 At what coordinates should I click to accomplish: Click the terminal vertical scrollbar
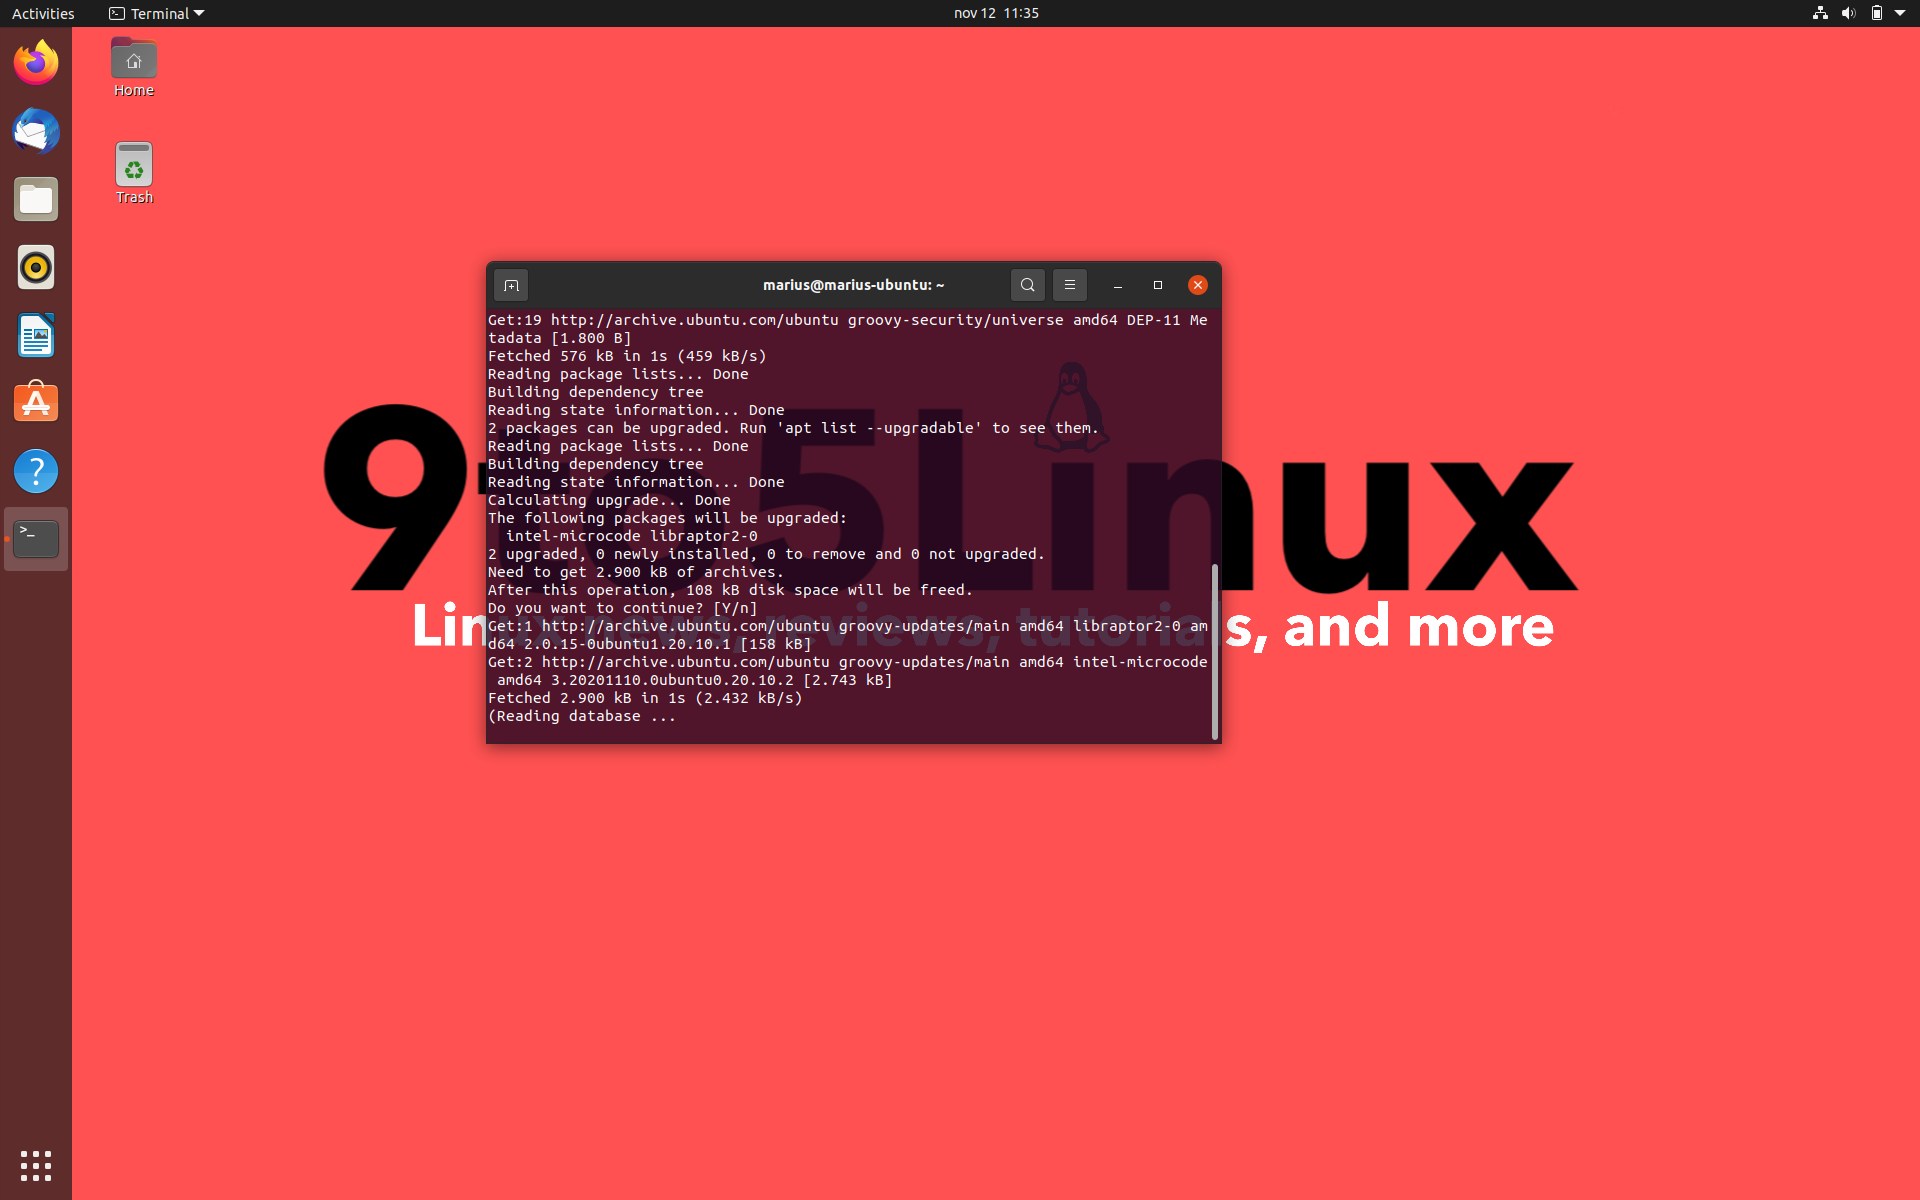[x=1215, y=651]
